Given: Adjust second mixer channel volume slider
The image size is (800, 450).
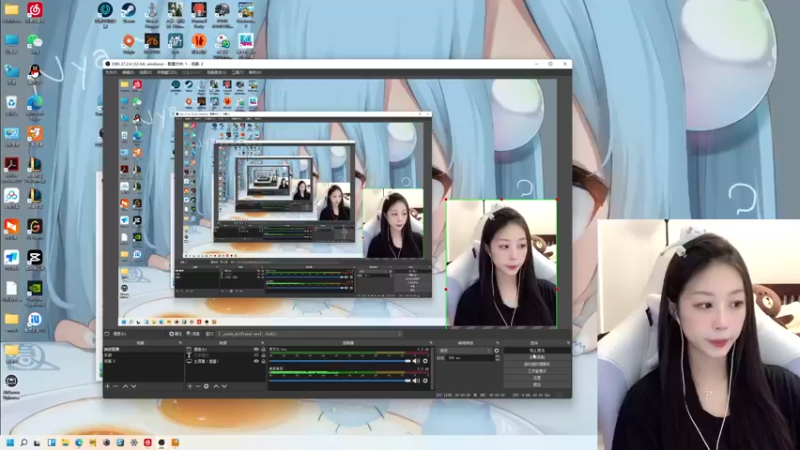Looking at the screenshot, I should pos(340,381).
